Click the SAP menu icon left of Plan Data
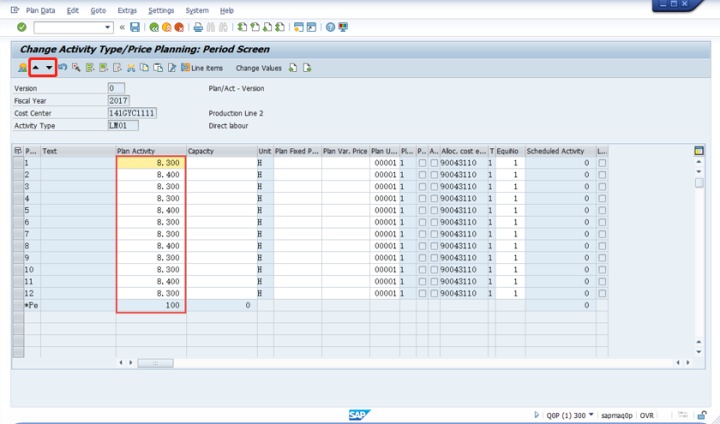The image size is (720, 424). pyautogui.click(x=15, y=10)
